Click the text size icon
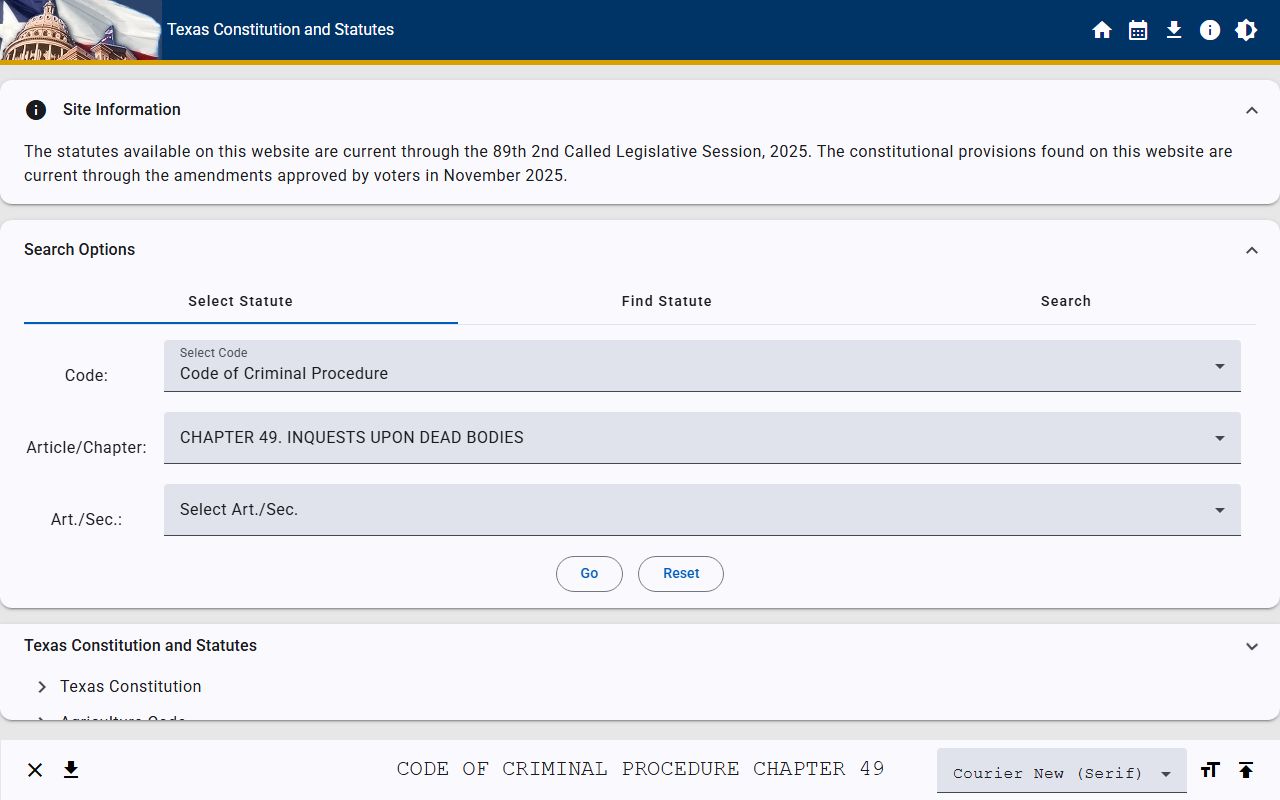Viewport: 1280px width, 800px height. click(x=1210, y=770)
